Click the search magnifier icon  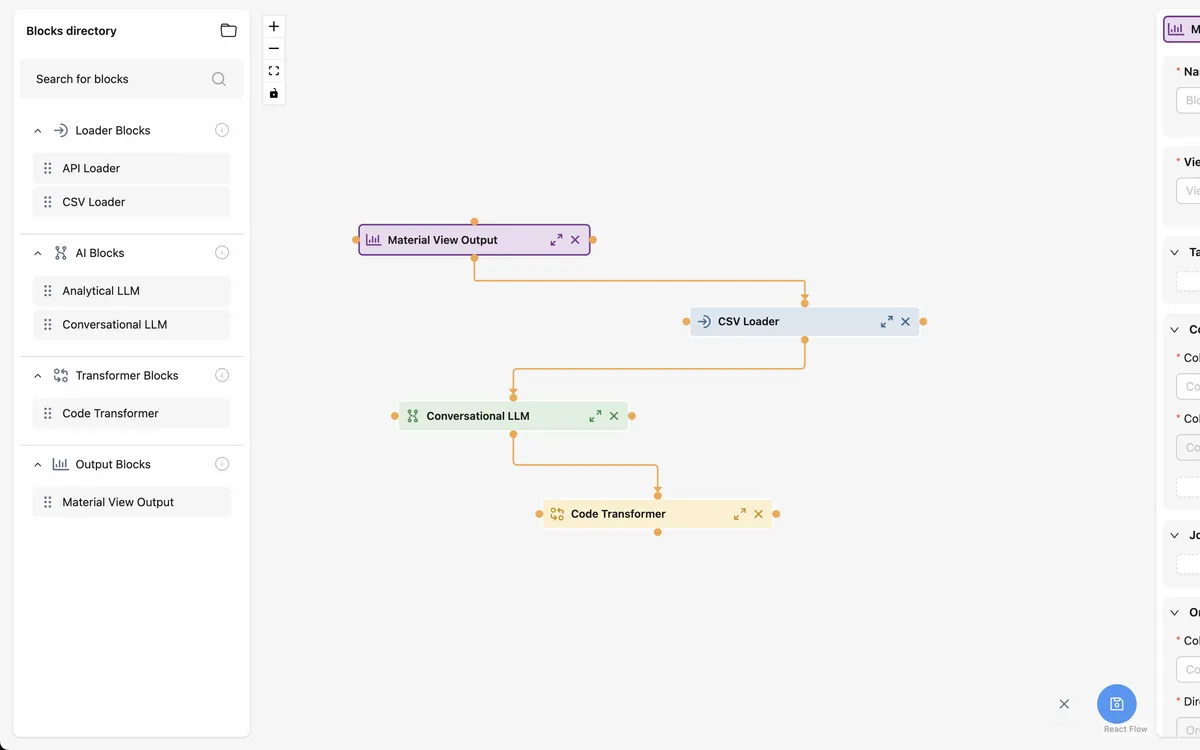point(219,79)
